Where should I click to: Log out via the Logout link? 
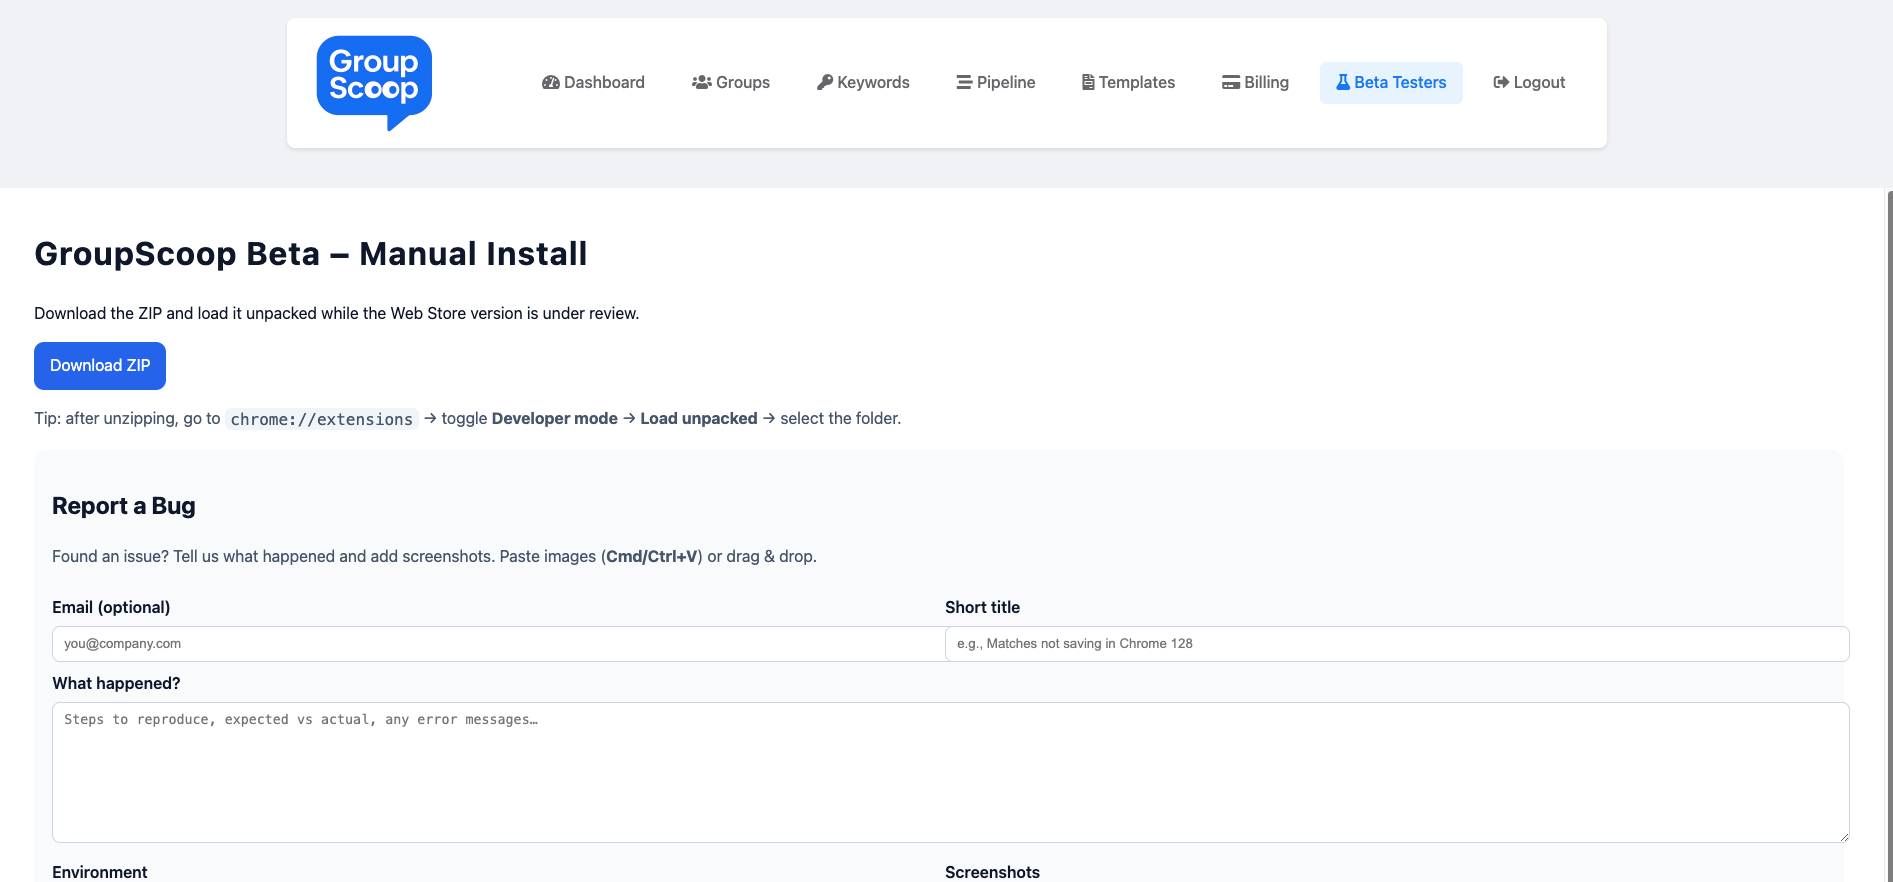coord(1529,83)
